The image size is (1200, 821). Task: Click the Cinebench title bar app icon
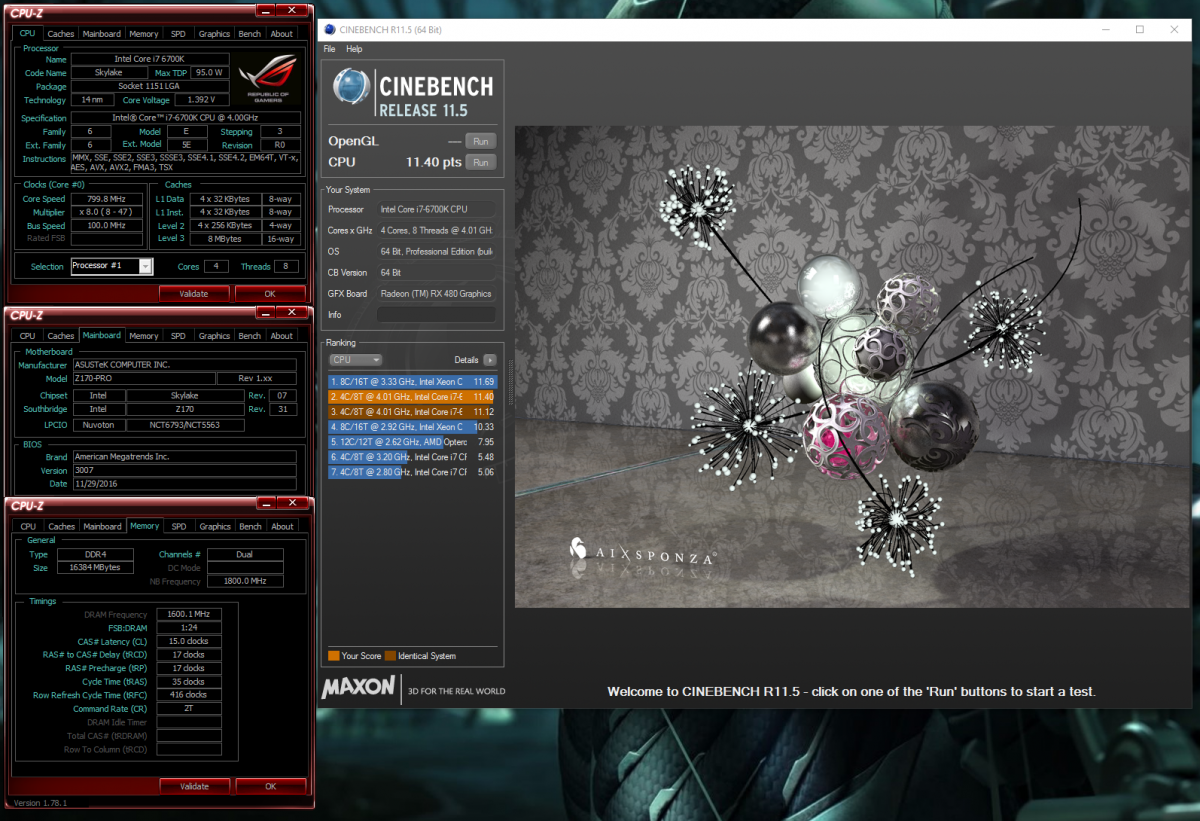328,30
